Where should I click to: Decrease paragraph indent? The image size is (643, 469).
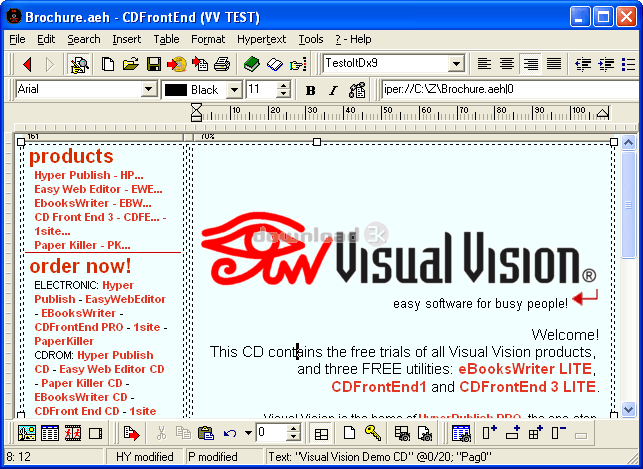[x=583, y=64]
